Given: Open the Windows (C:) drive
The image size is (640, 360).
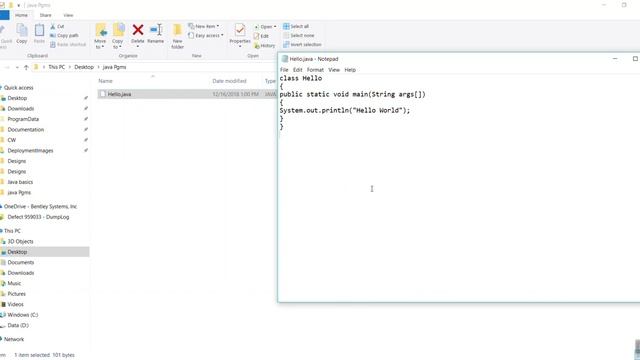Looking at the screenshot, I should point(23,315).
